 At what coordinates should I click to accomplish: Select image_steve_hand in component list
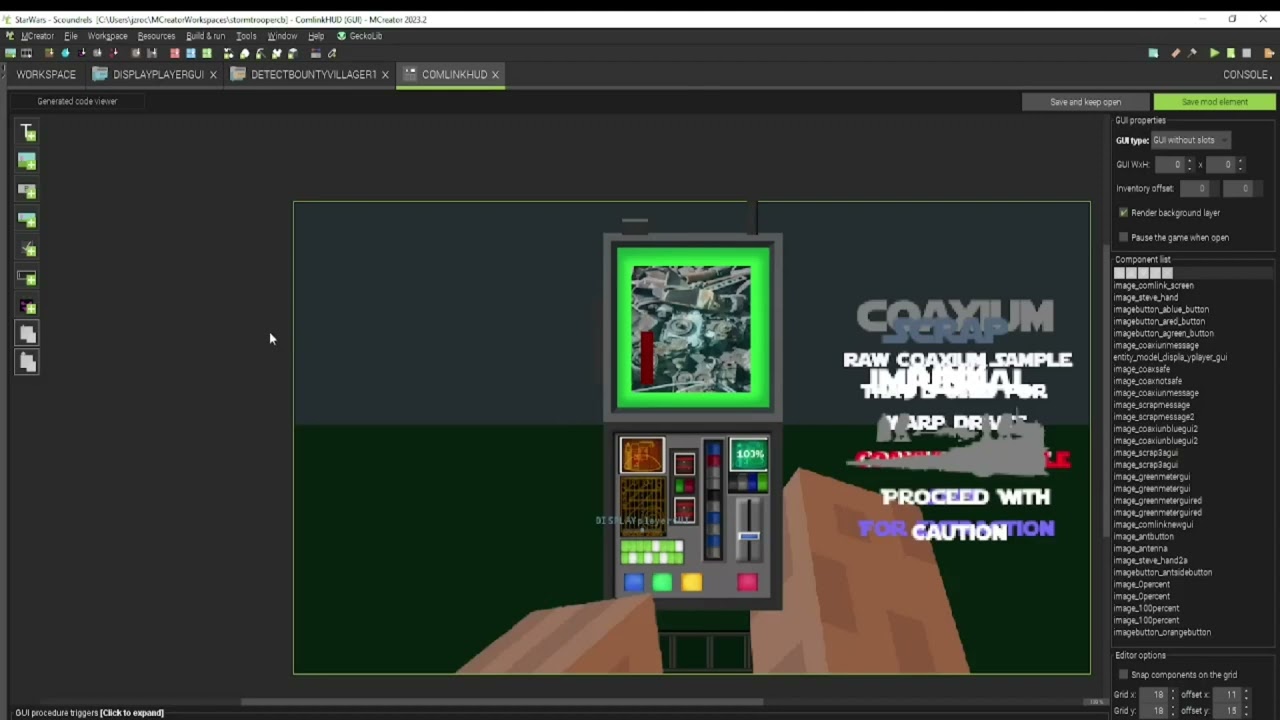click(1145, 298)
